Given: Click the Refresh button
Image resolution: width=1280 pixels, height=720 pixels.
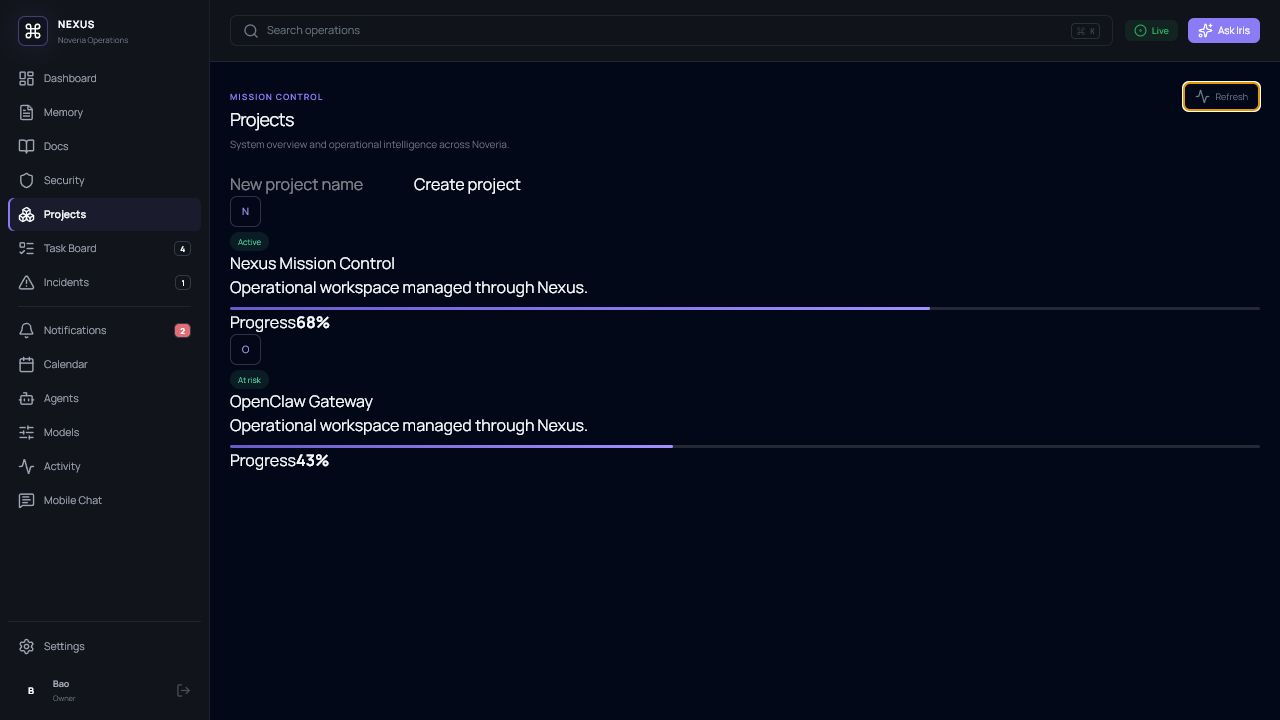Looking at the screenshot, I should 1221,97.
